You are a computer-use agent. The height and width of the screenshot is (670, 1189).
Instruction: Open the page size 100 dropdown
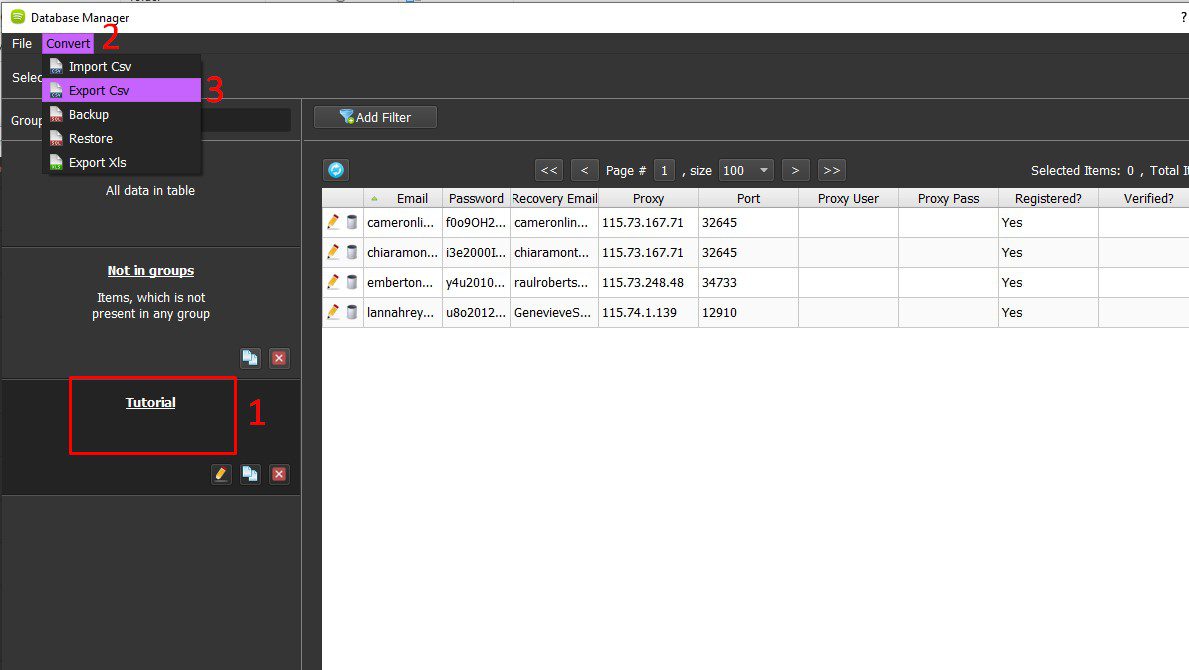click(x=745, y=171)
